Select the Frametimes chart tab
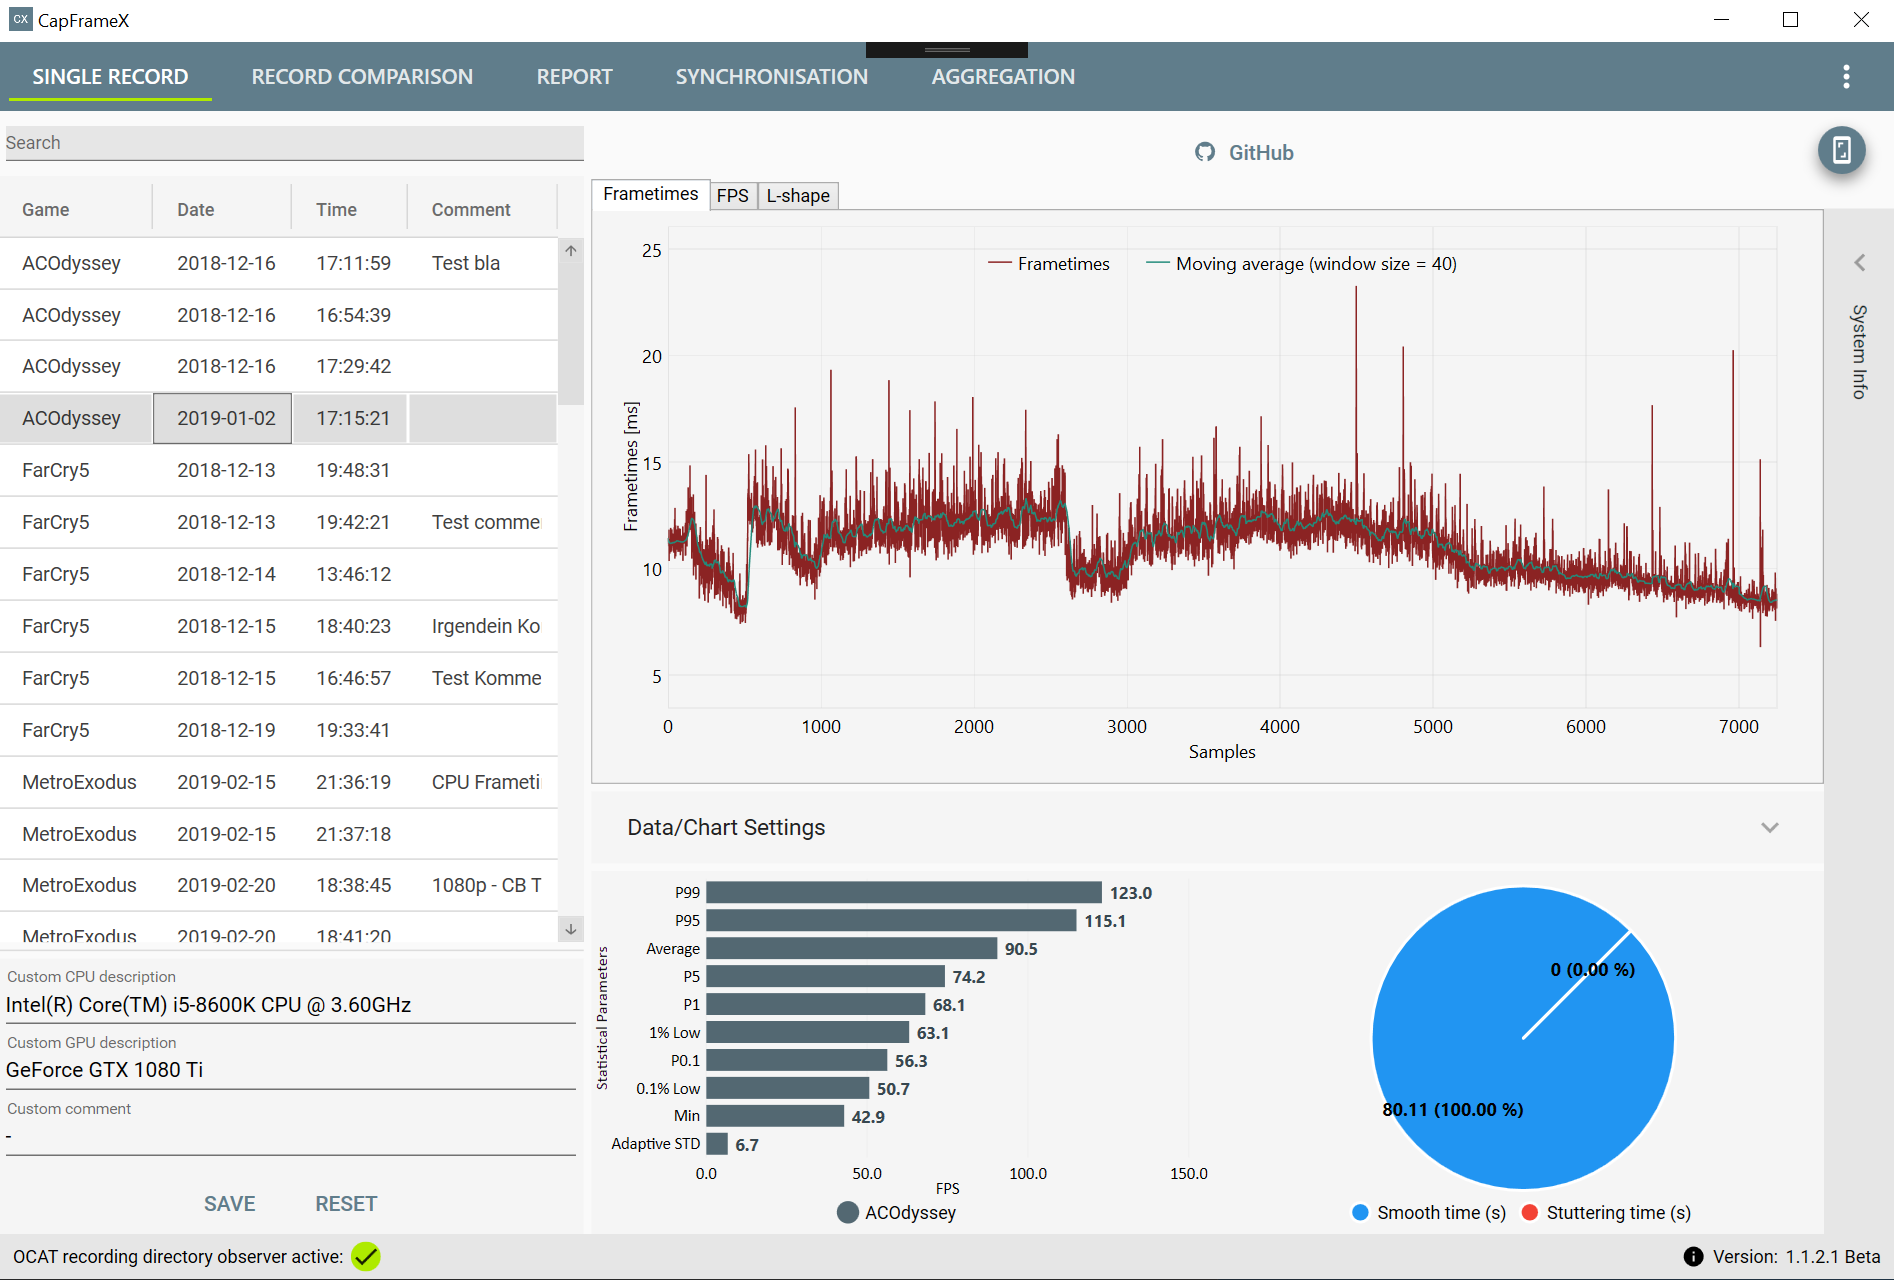The width and height of the screenshot is (1894, 1280). tap(650, 194)
